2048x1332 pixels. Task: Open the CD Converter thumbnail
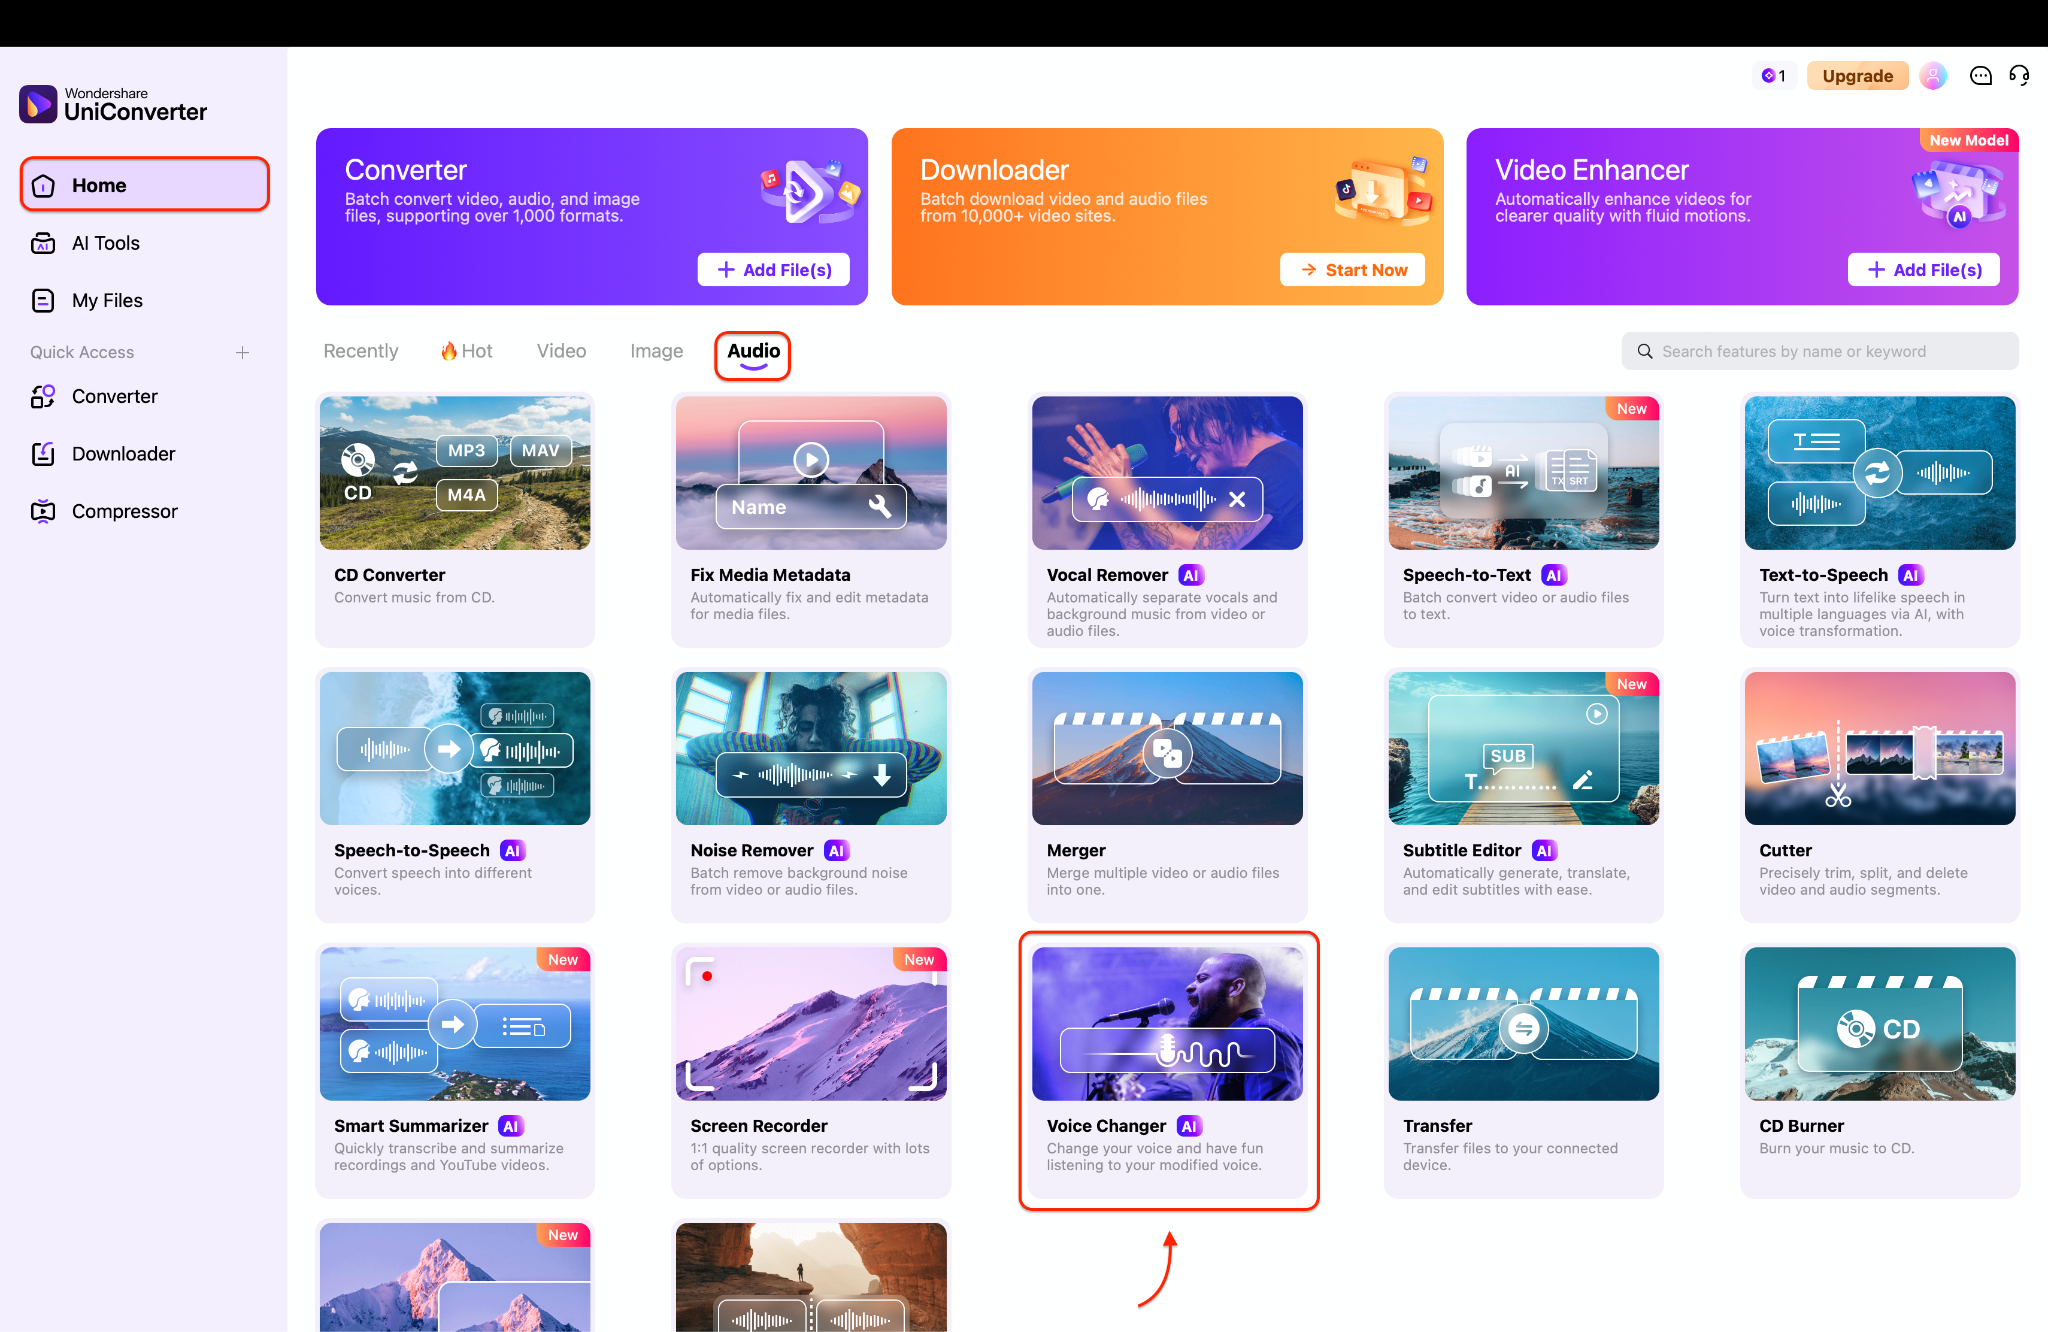pyautogui.click(x=455, y=473)
